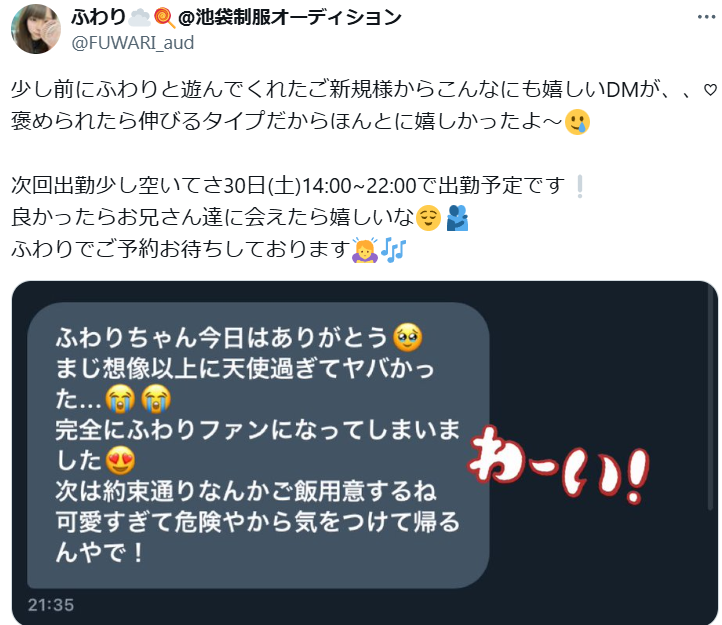The width and height of the screenshot is (722, 625).
Task: Click the gray DM message bubble
Action: click(258, 445)
